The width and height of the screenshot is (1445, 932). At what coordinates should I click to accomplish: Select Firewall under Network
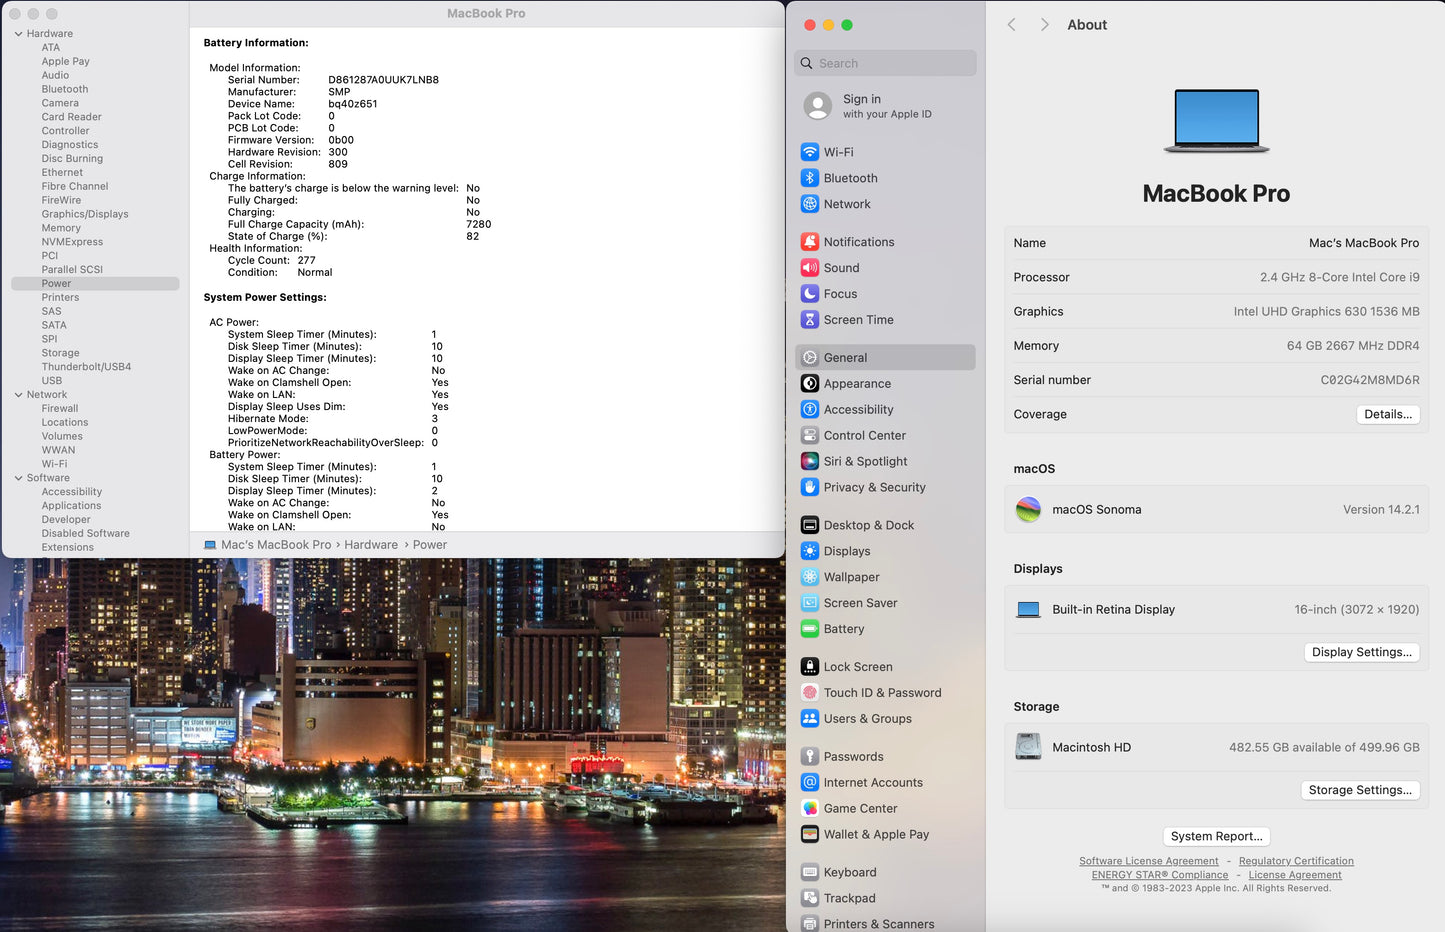coord(60,409)
